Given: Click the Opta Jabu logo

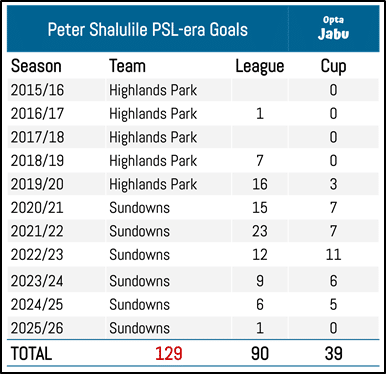Looking at the screenshot, I should pyautogui.click(x=333, y=28).
